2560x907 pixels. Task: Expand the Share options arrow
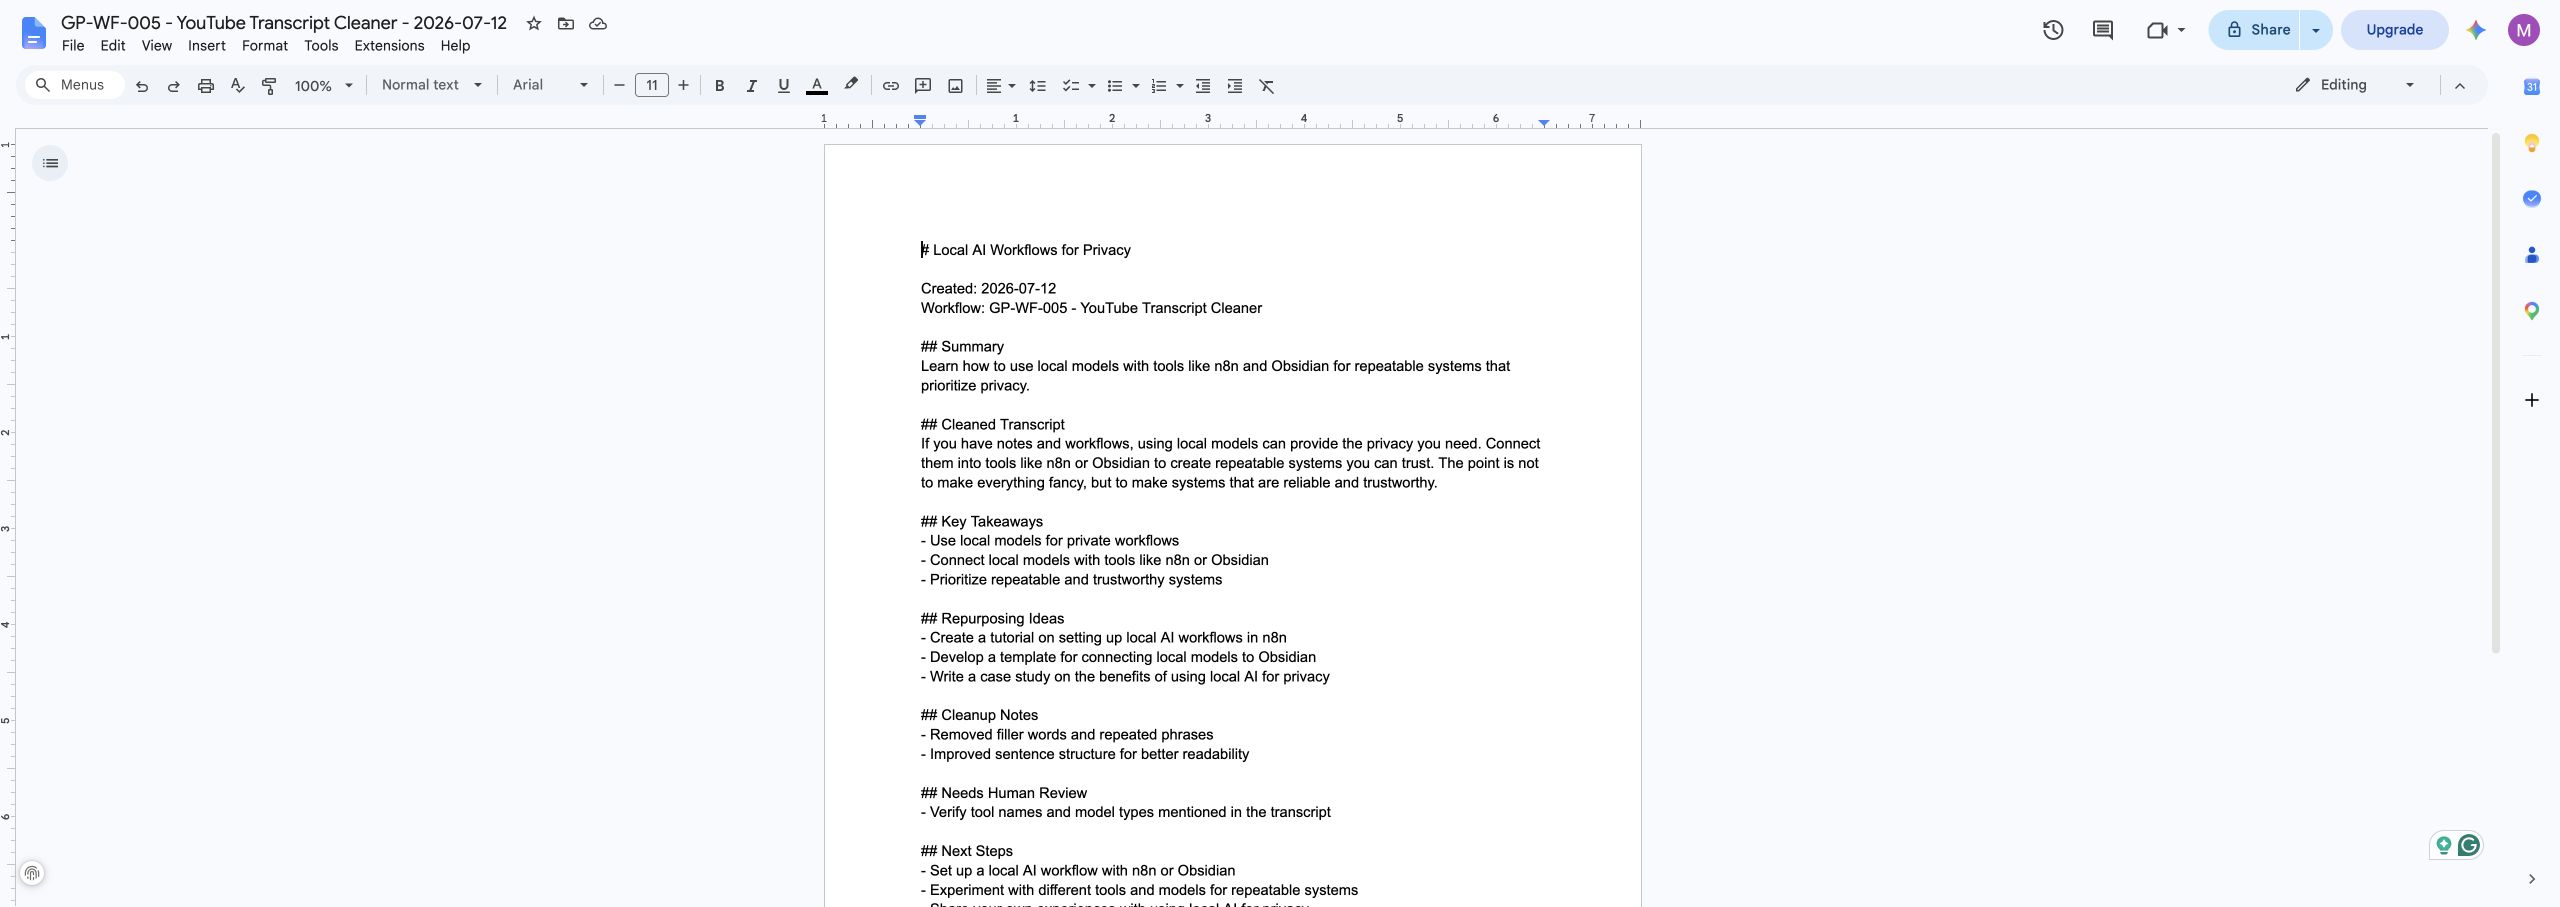(x=2316, y=30)
